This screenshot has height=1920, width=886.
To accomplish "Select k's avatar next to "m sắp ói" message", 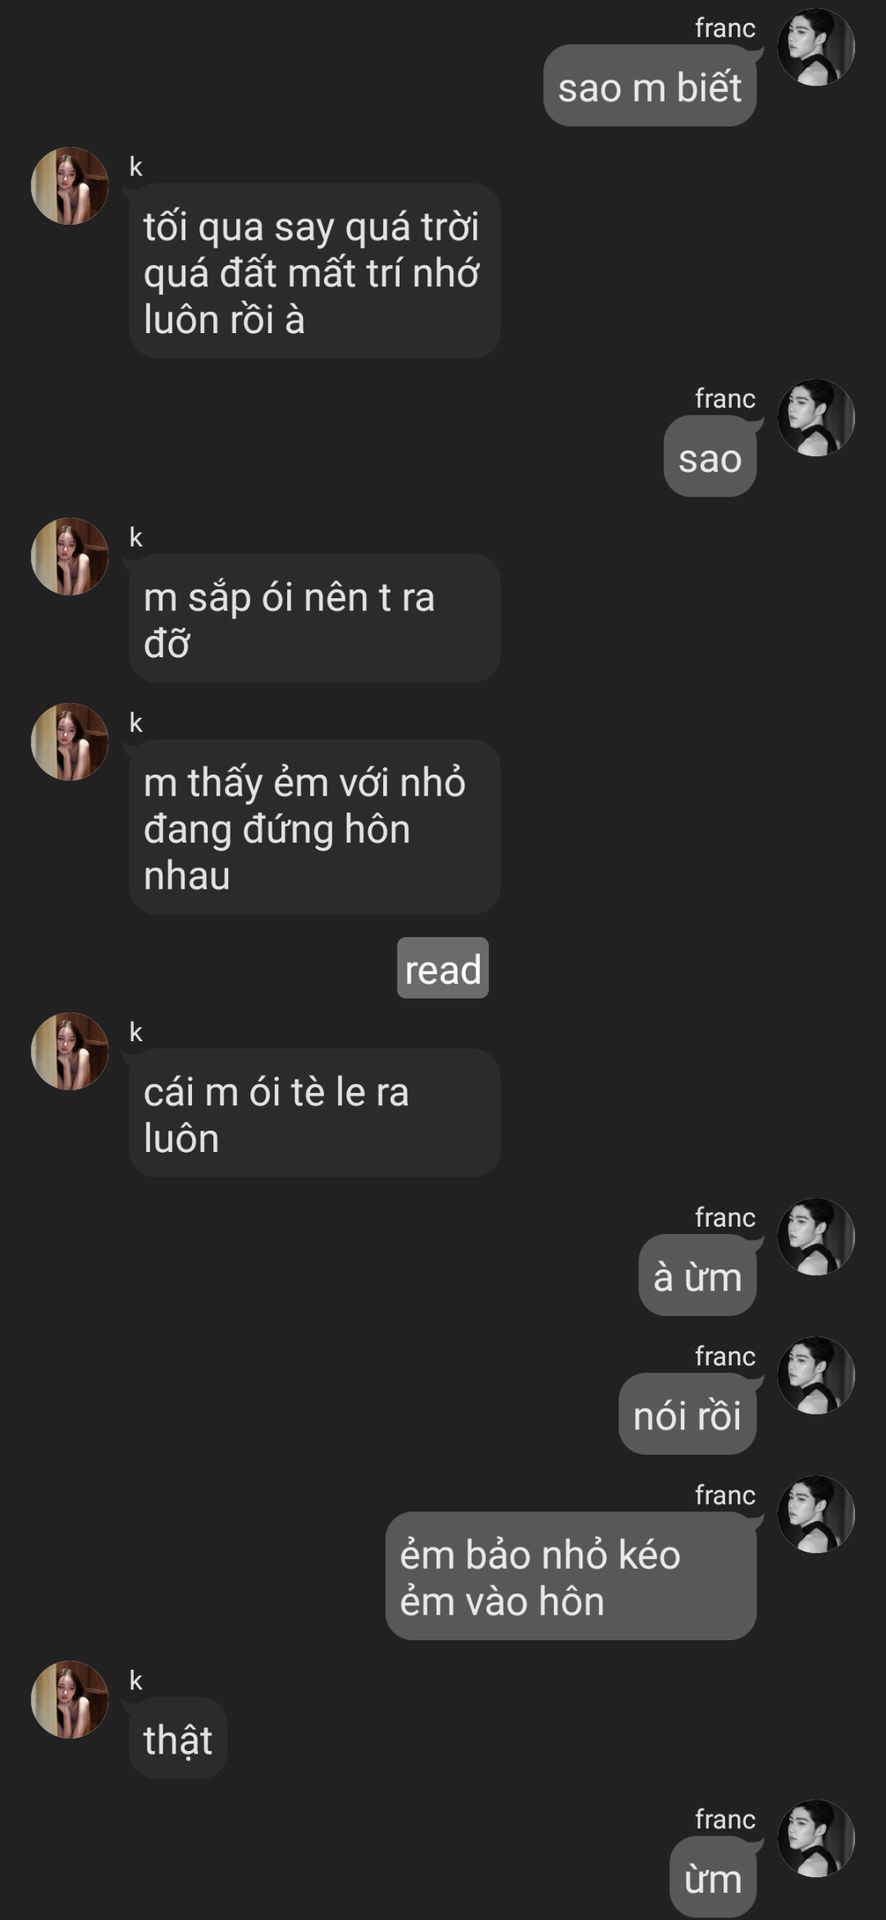I will tap(70, 557).
